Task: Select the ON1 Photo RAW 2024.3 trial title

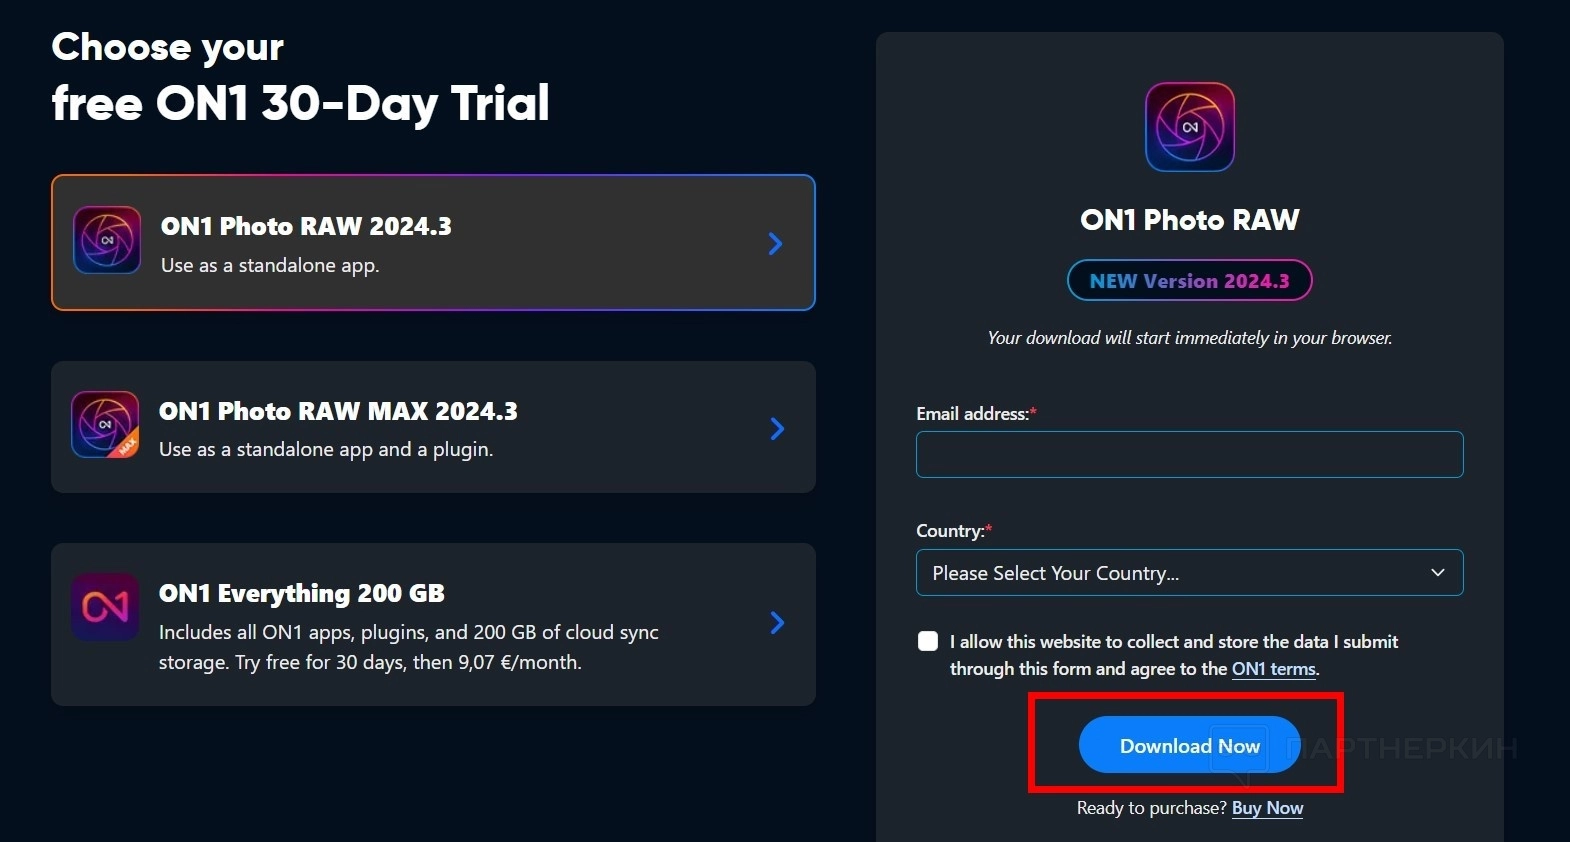Action: 306,227
